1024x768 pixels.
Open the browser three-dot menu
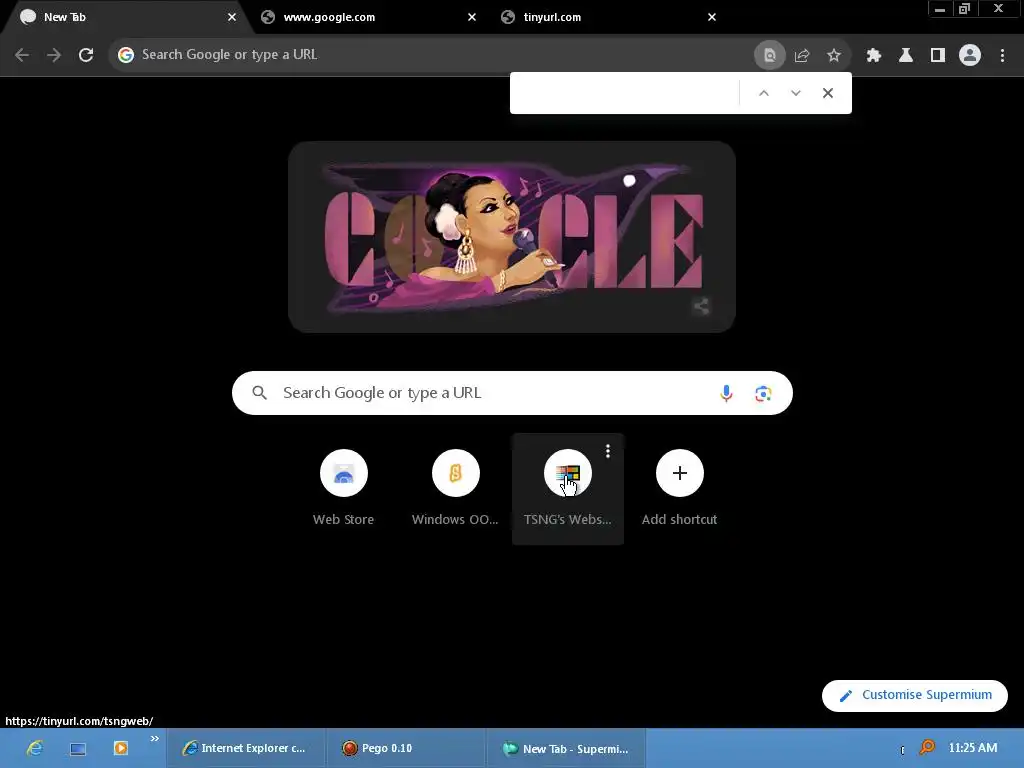click(x=1002, y=56)
